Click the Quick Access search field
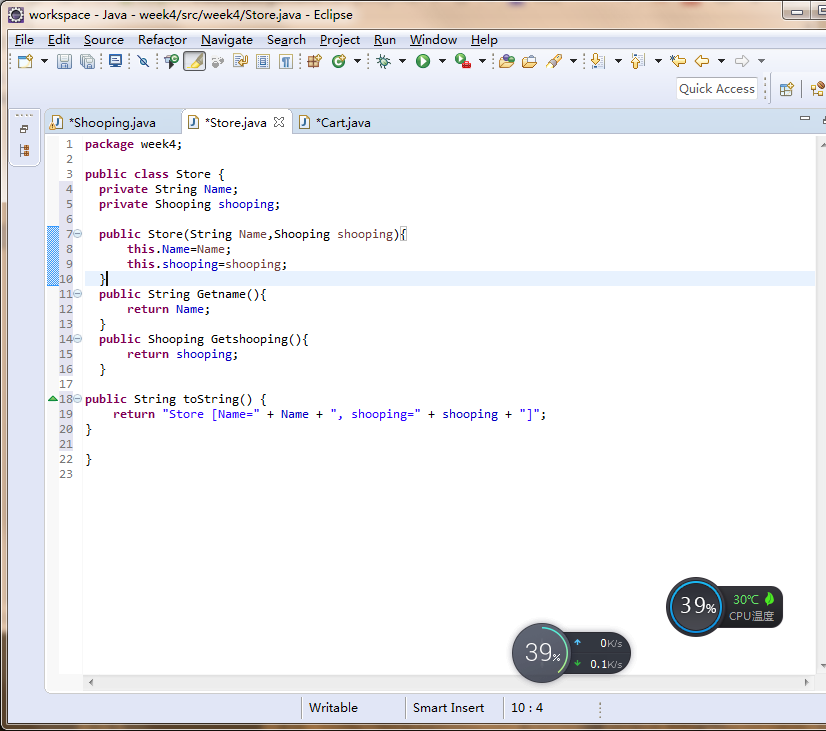Image resolution: width=826 pixels, height=731 pixels. click(x=716, y=88)
